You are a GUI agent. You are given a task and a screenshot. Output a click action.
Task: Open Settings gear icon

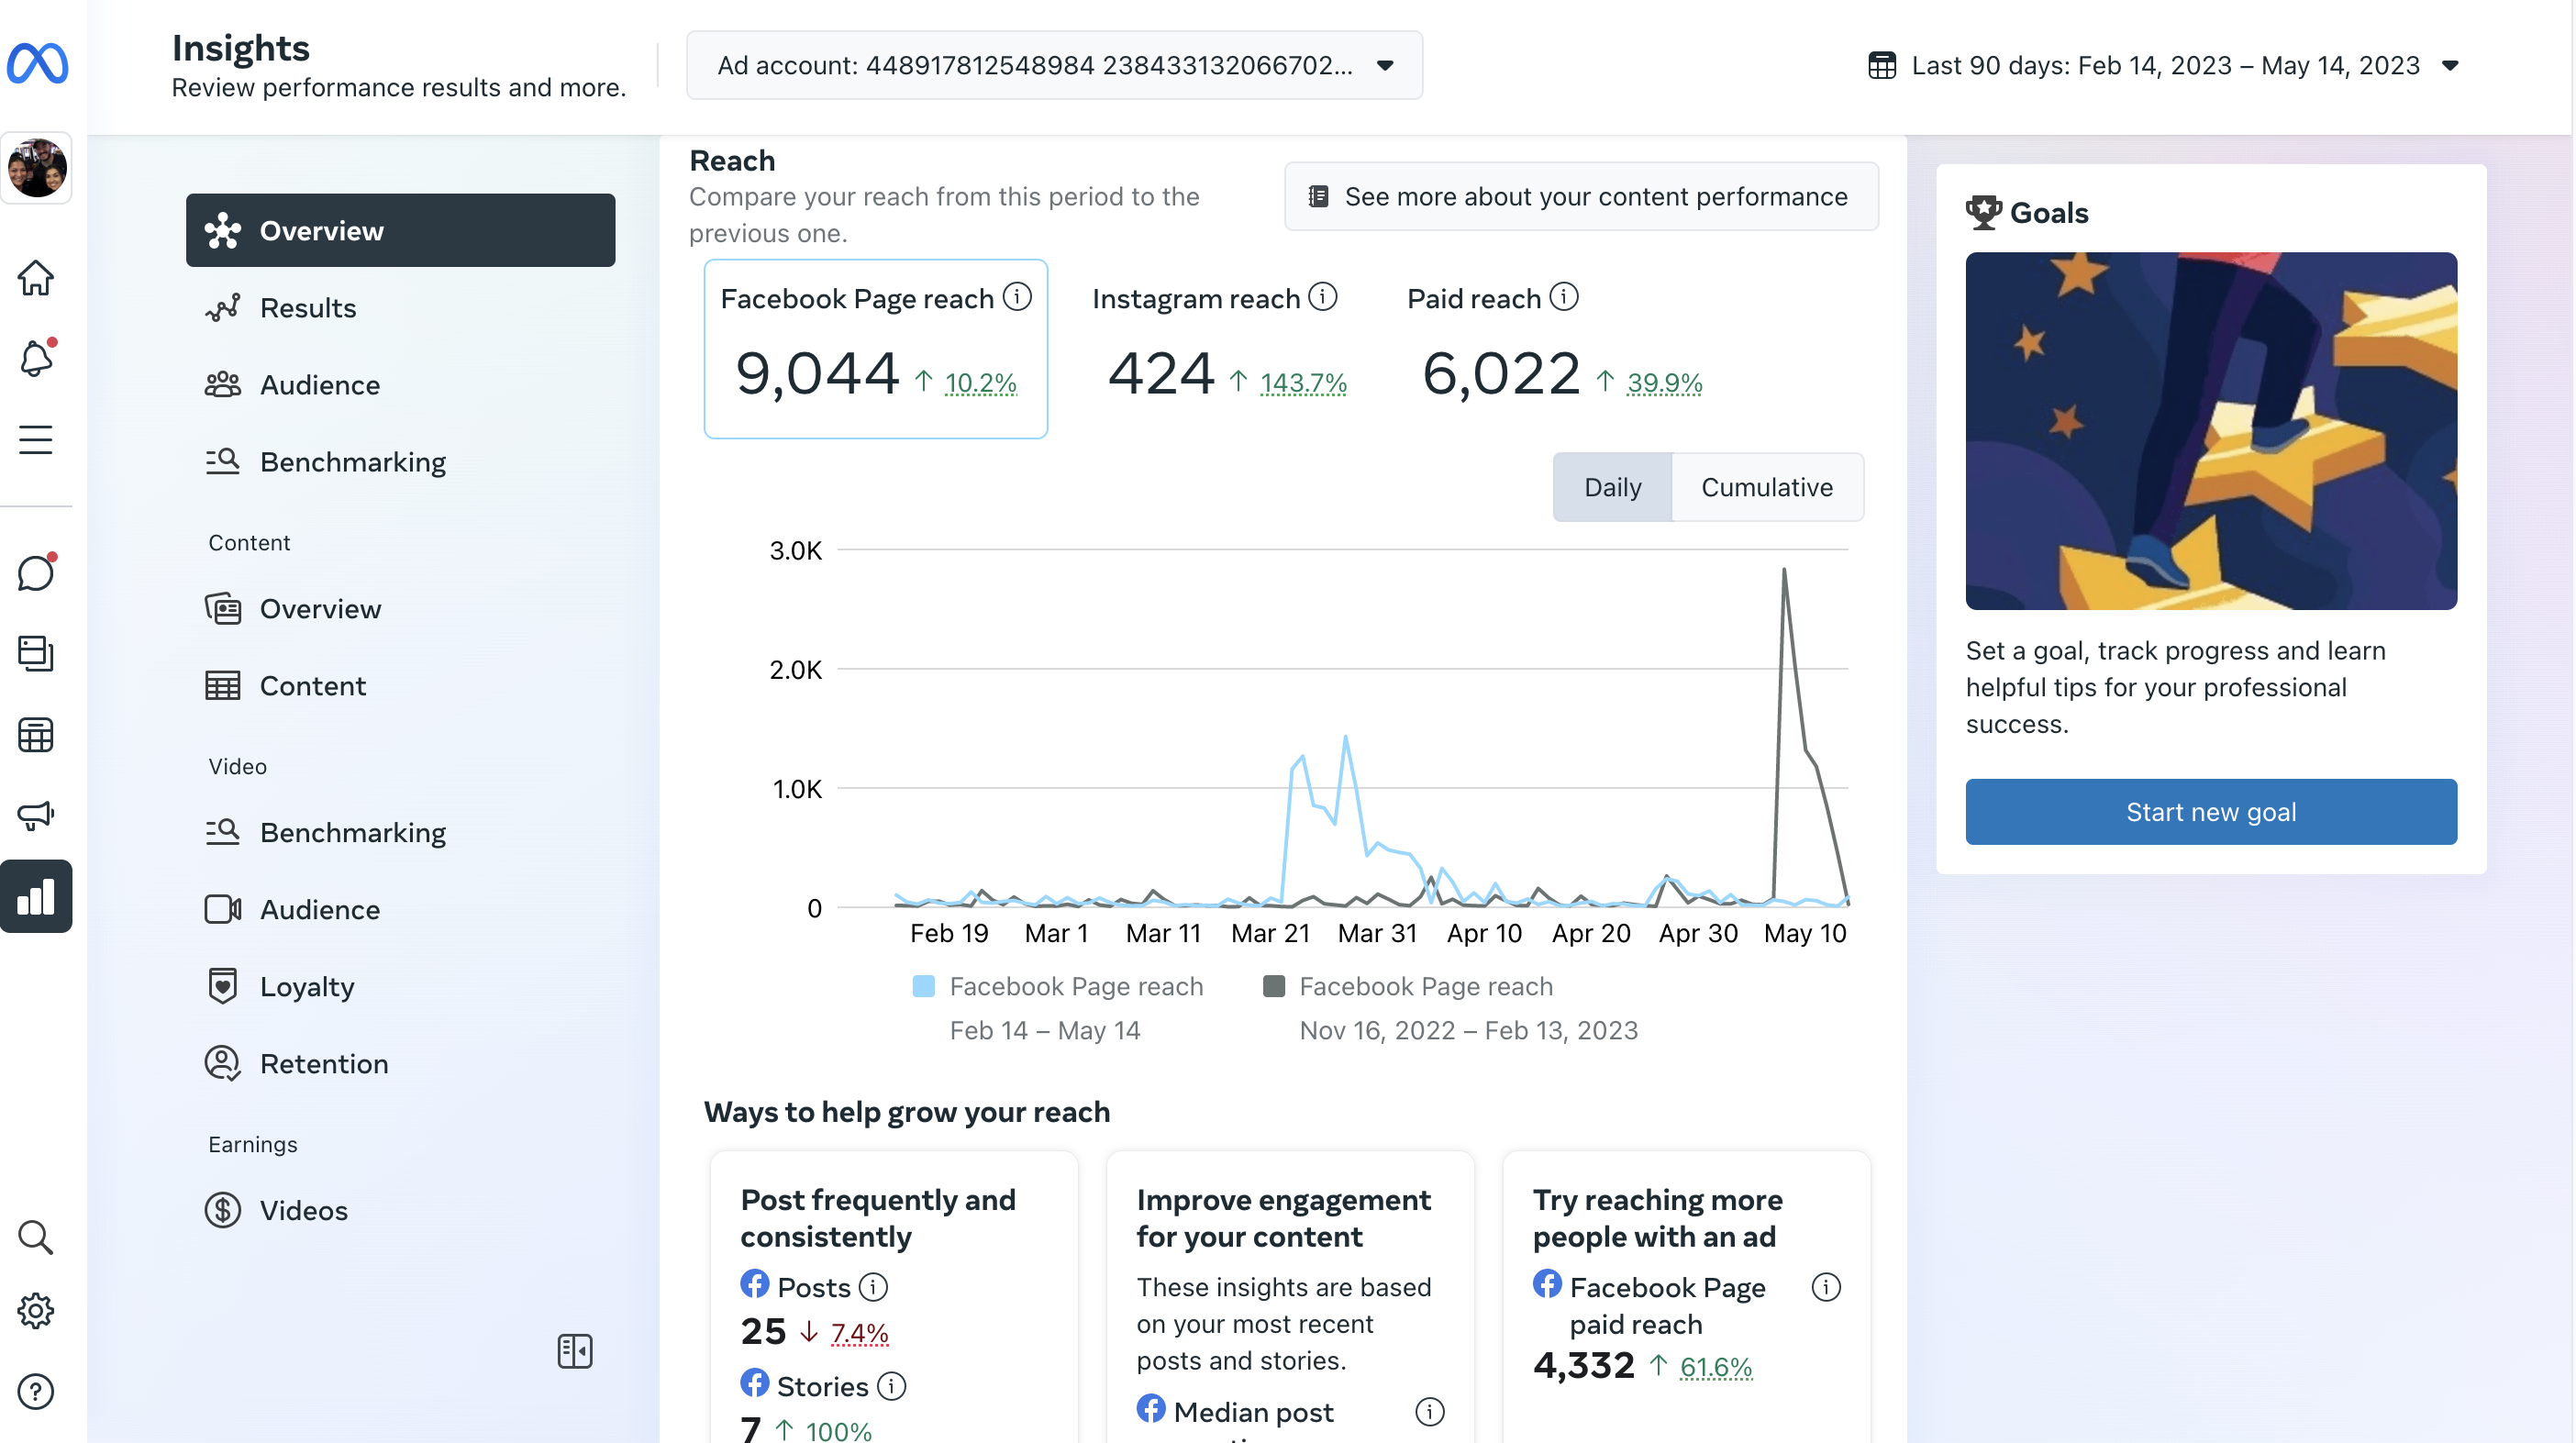click(36, 1311)
